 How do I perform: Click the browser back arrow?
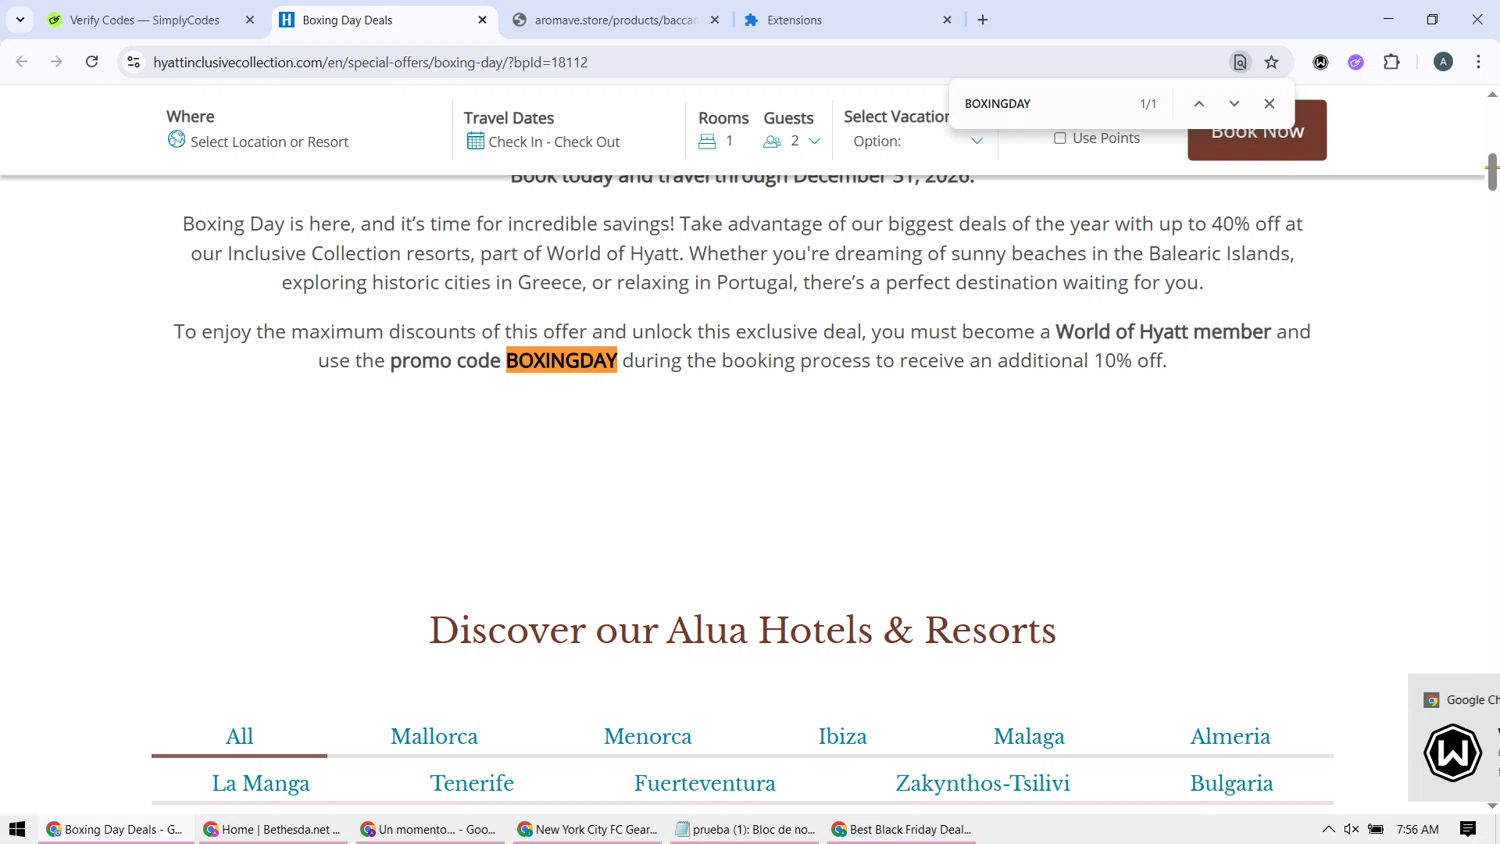point(22,62)
